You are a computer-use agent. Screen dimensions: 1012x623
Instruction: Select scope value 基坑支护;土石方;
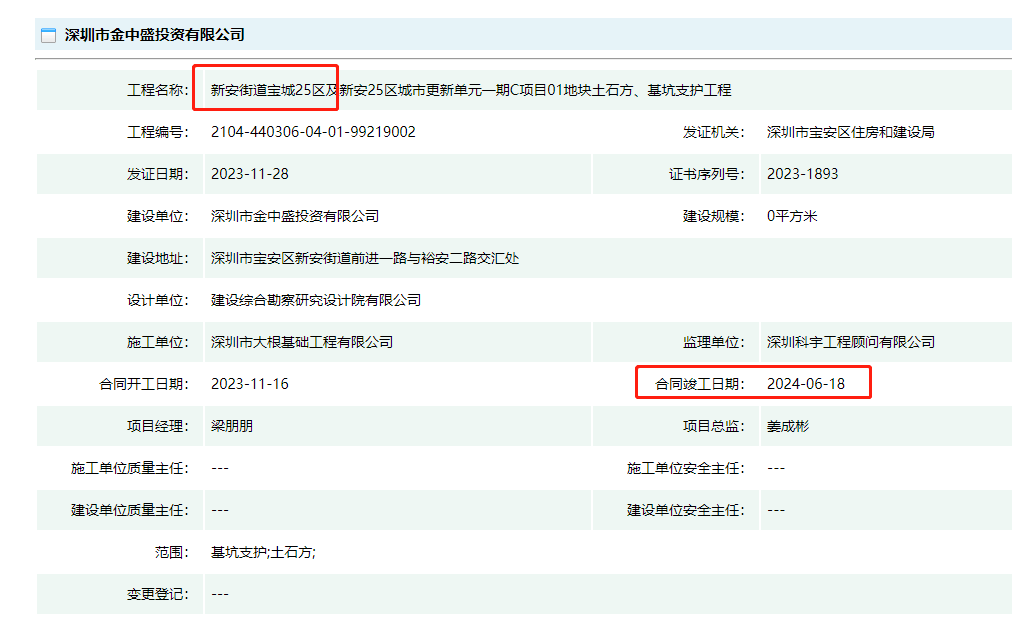(x=263, y=552)
